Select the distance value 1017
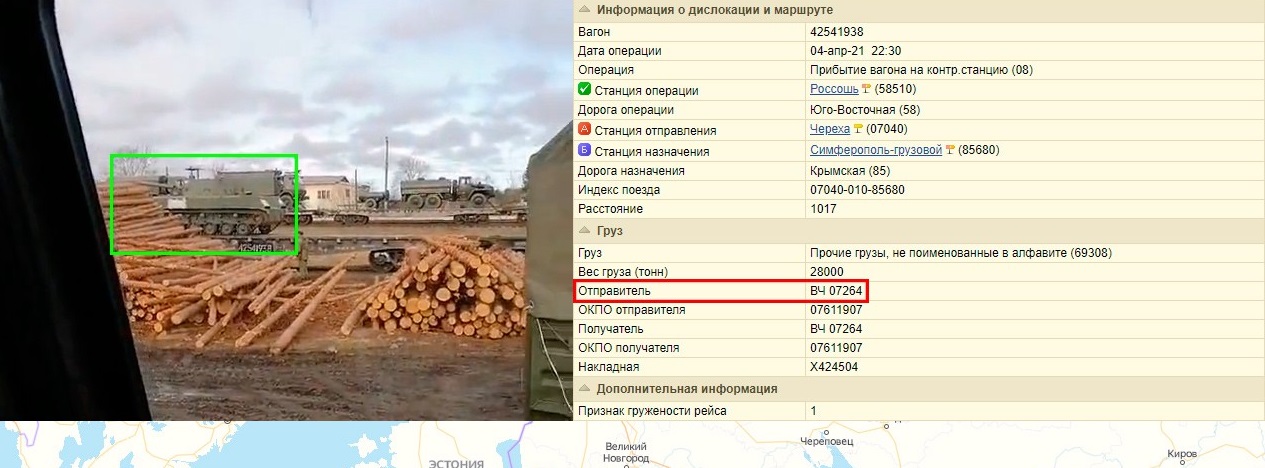 824,210
